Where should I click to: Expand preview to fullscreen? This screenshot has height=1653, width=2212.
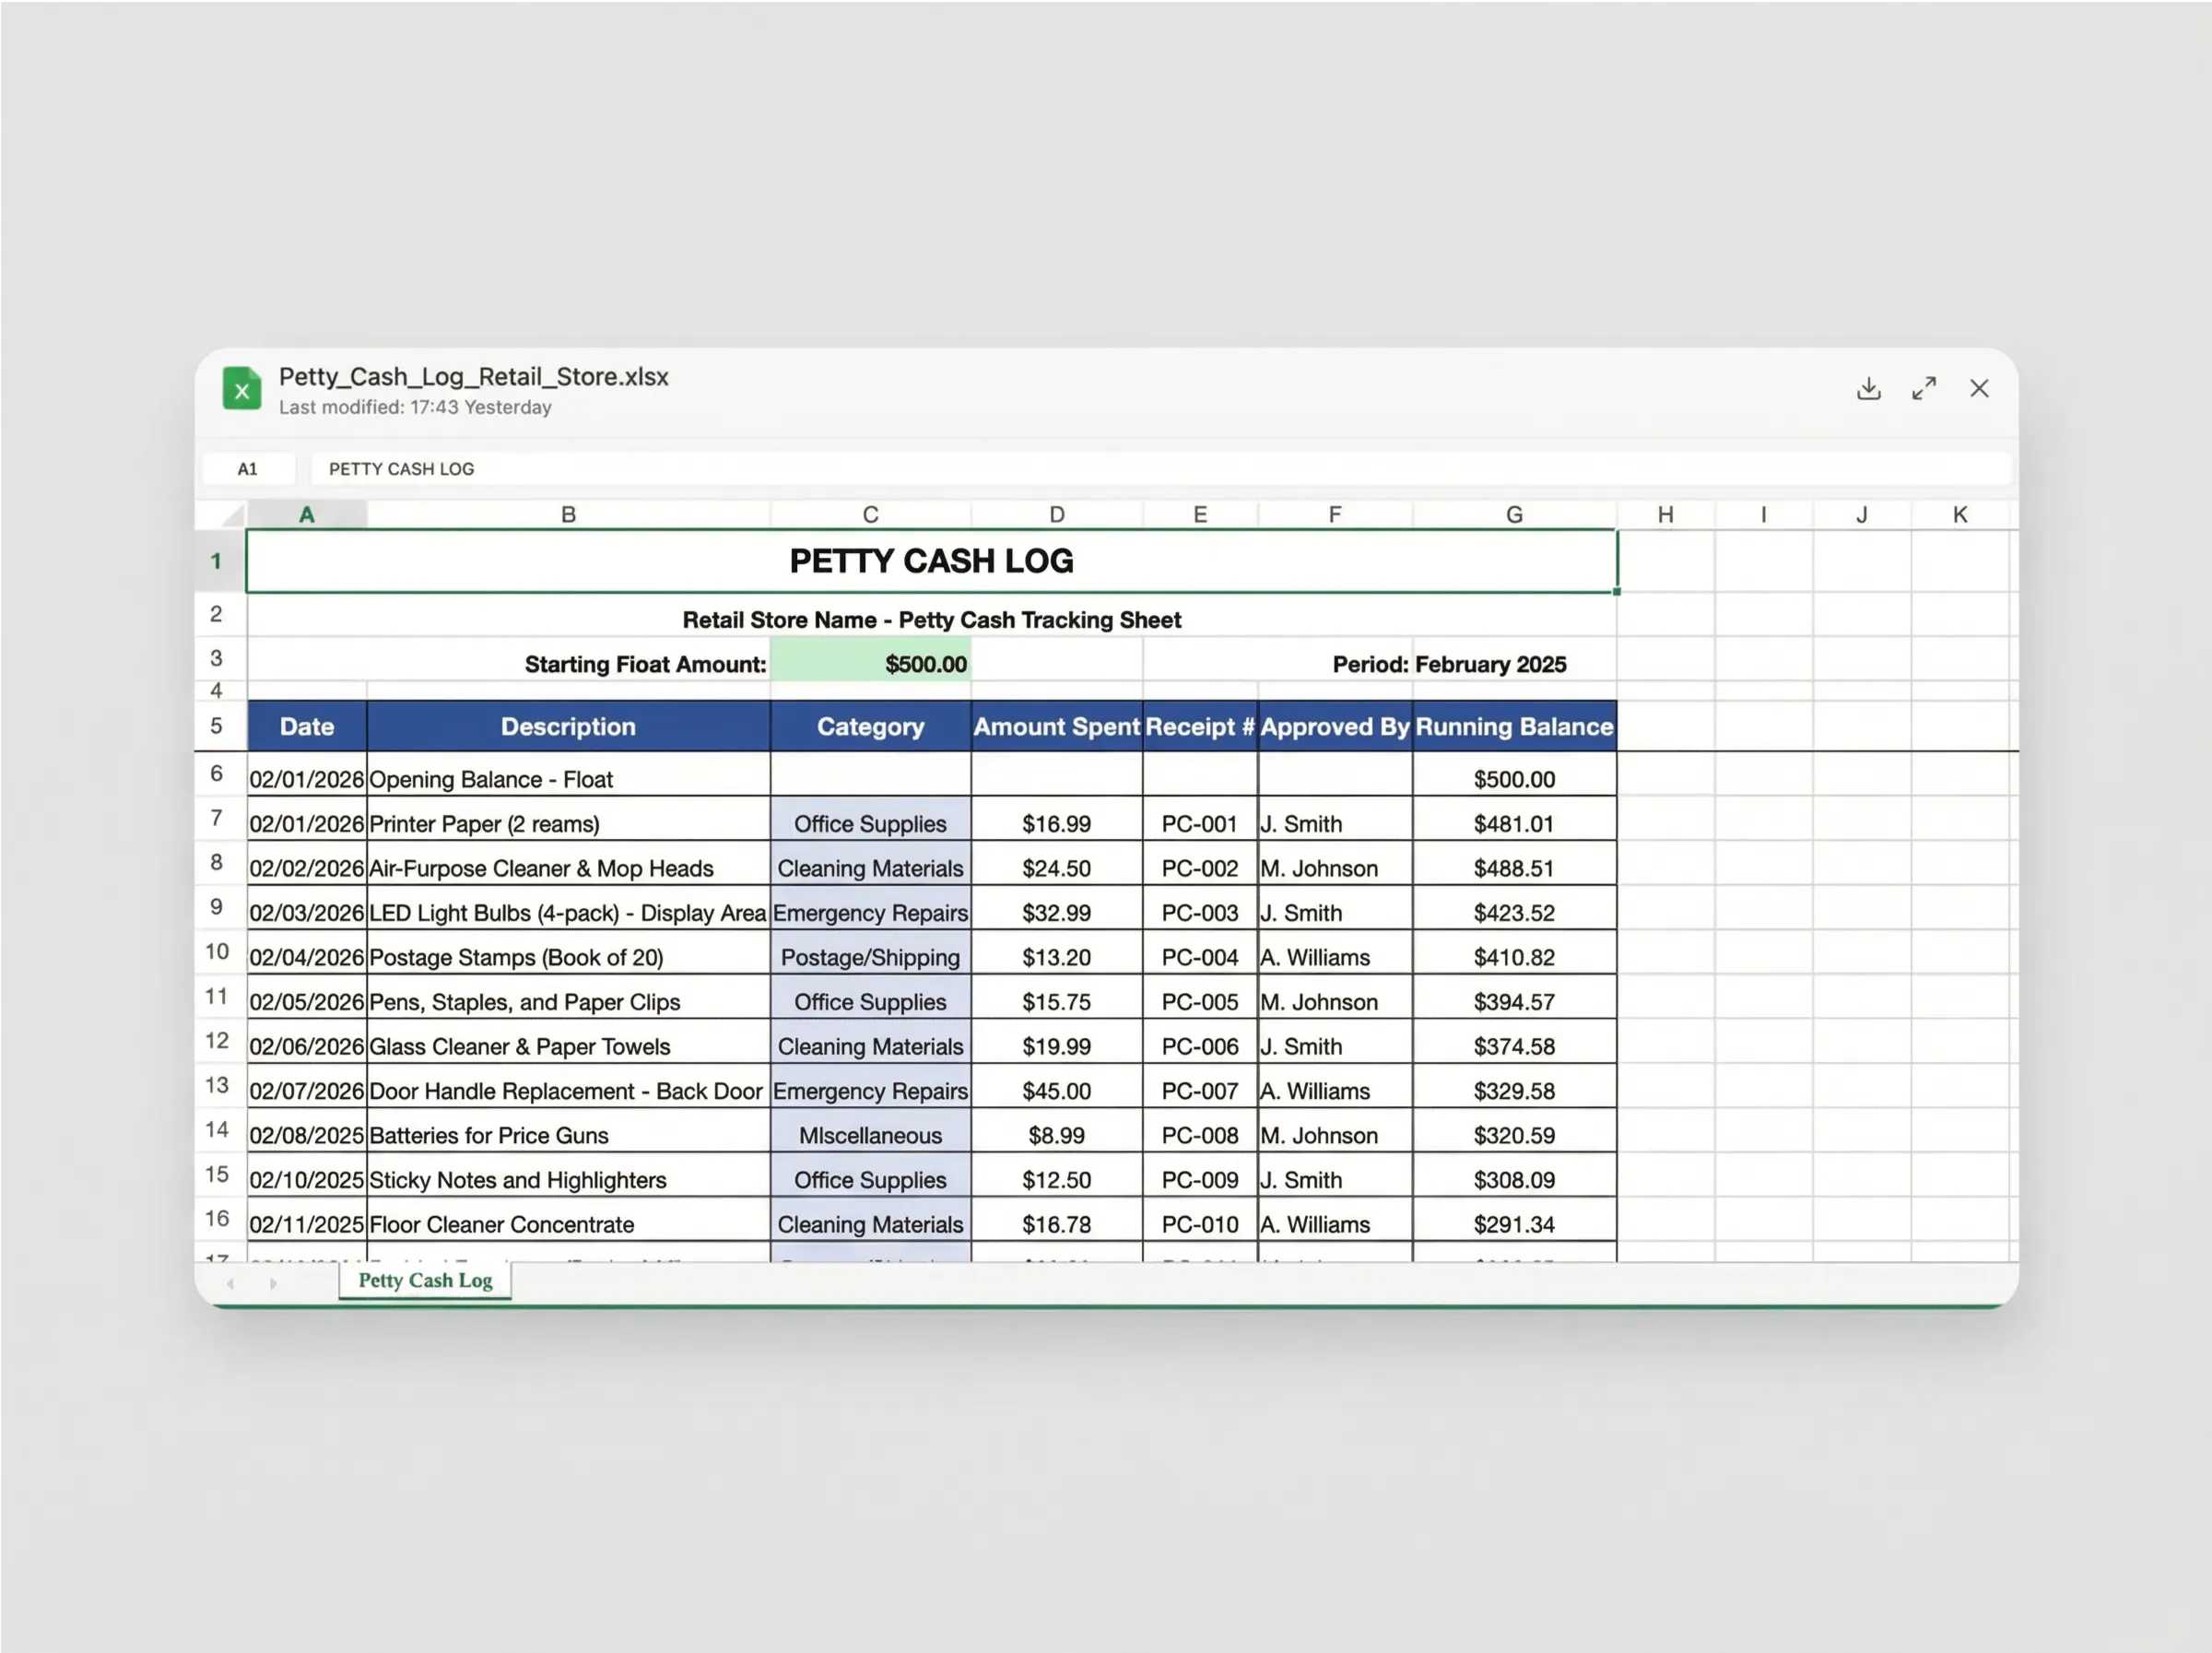(x=1923, y=388)
